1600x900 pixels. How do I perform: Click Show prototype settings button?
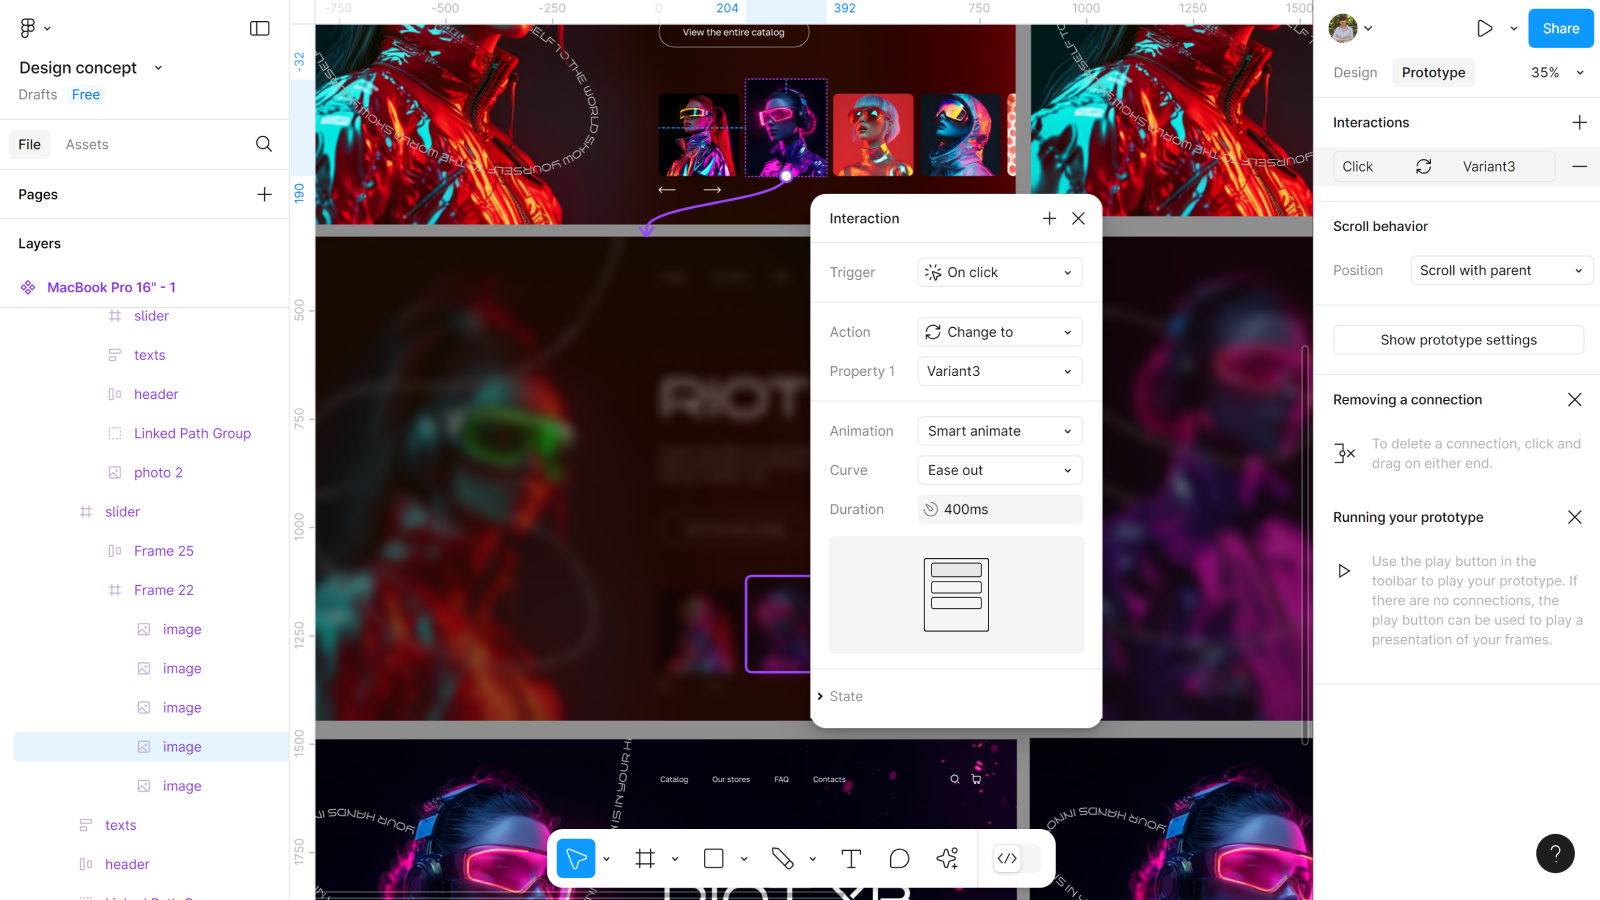1458,340
